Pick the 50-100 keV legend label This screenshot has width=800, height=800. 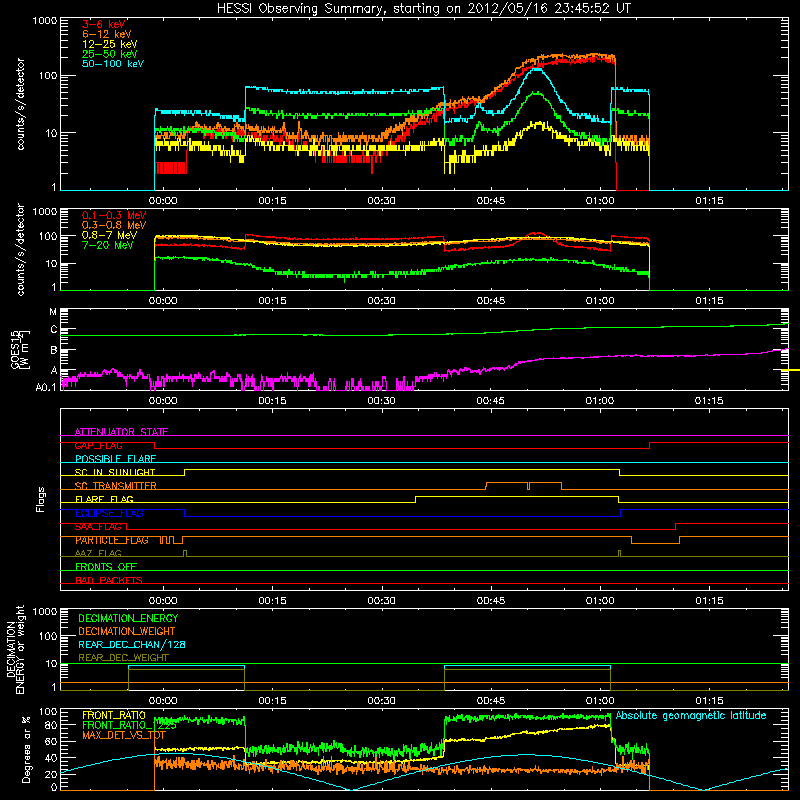113,64
